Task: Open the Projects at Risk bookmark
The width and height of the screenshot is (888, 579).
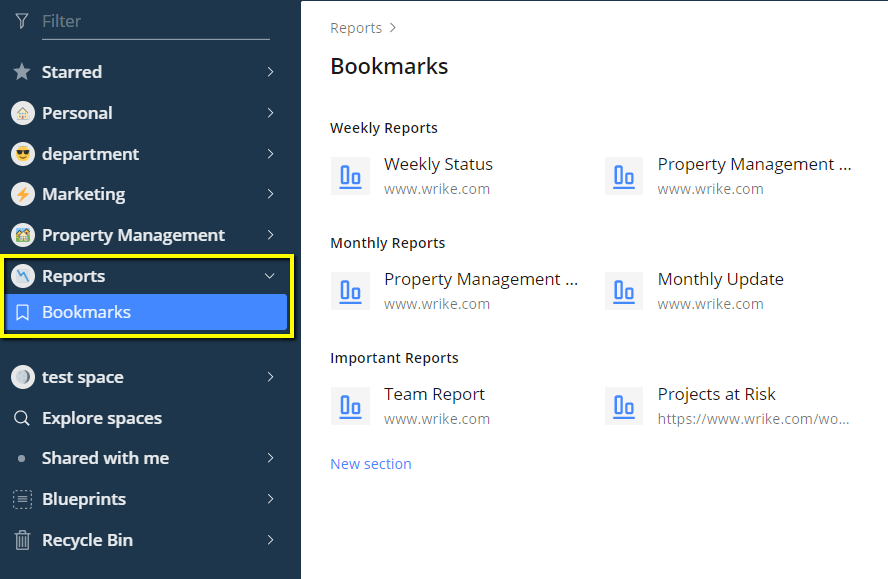Action: [716, 395]
